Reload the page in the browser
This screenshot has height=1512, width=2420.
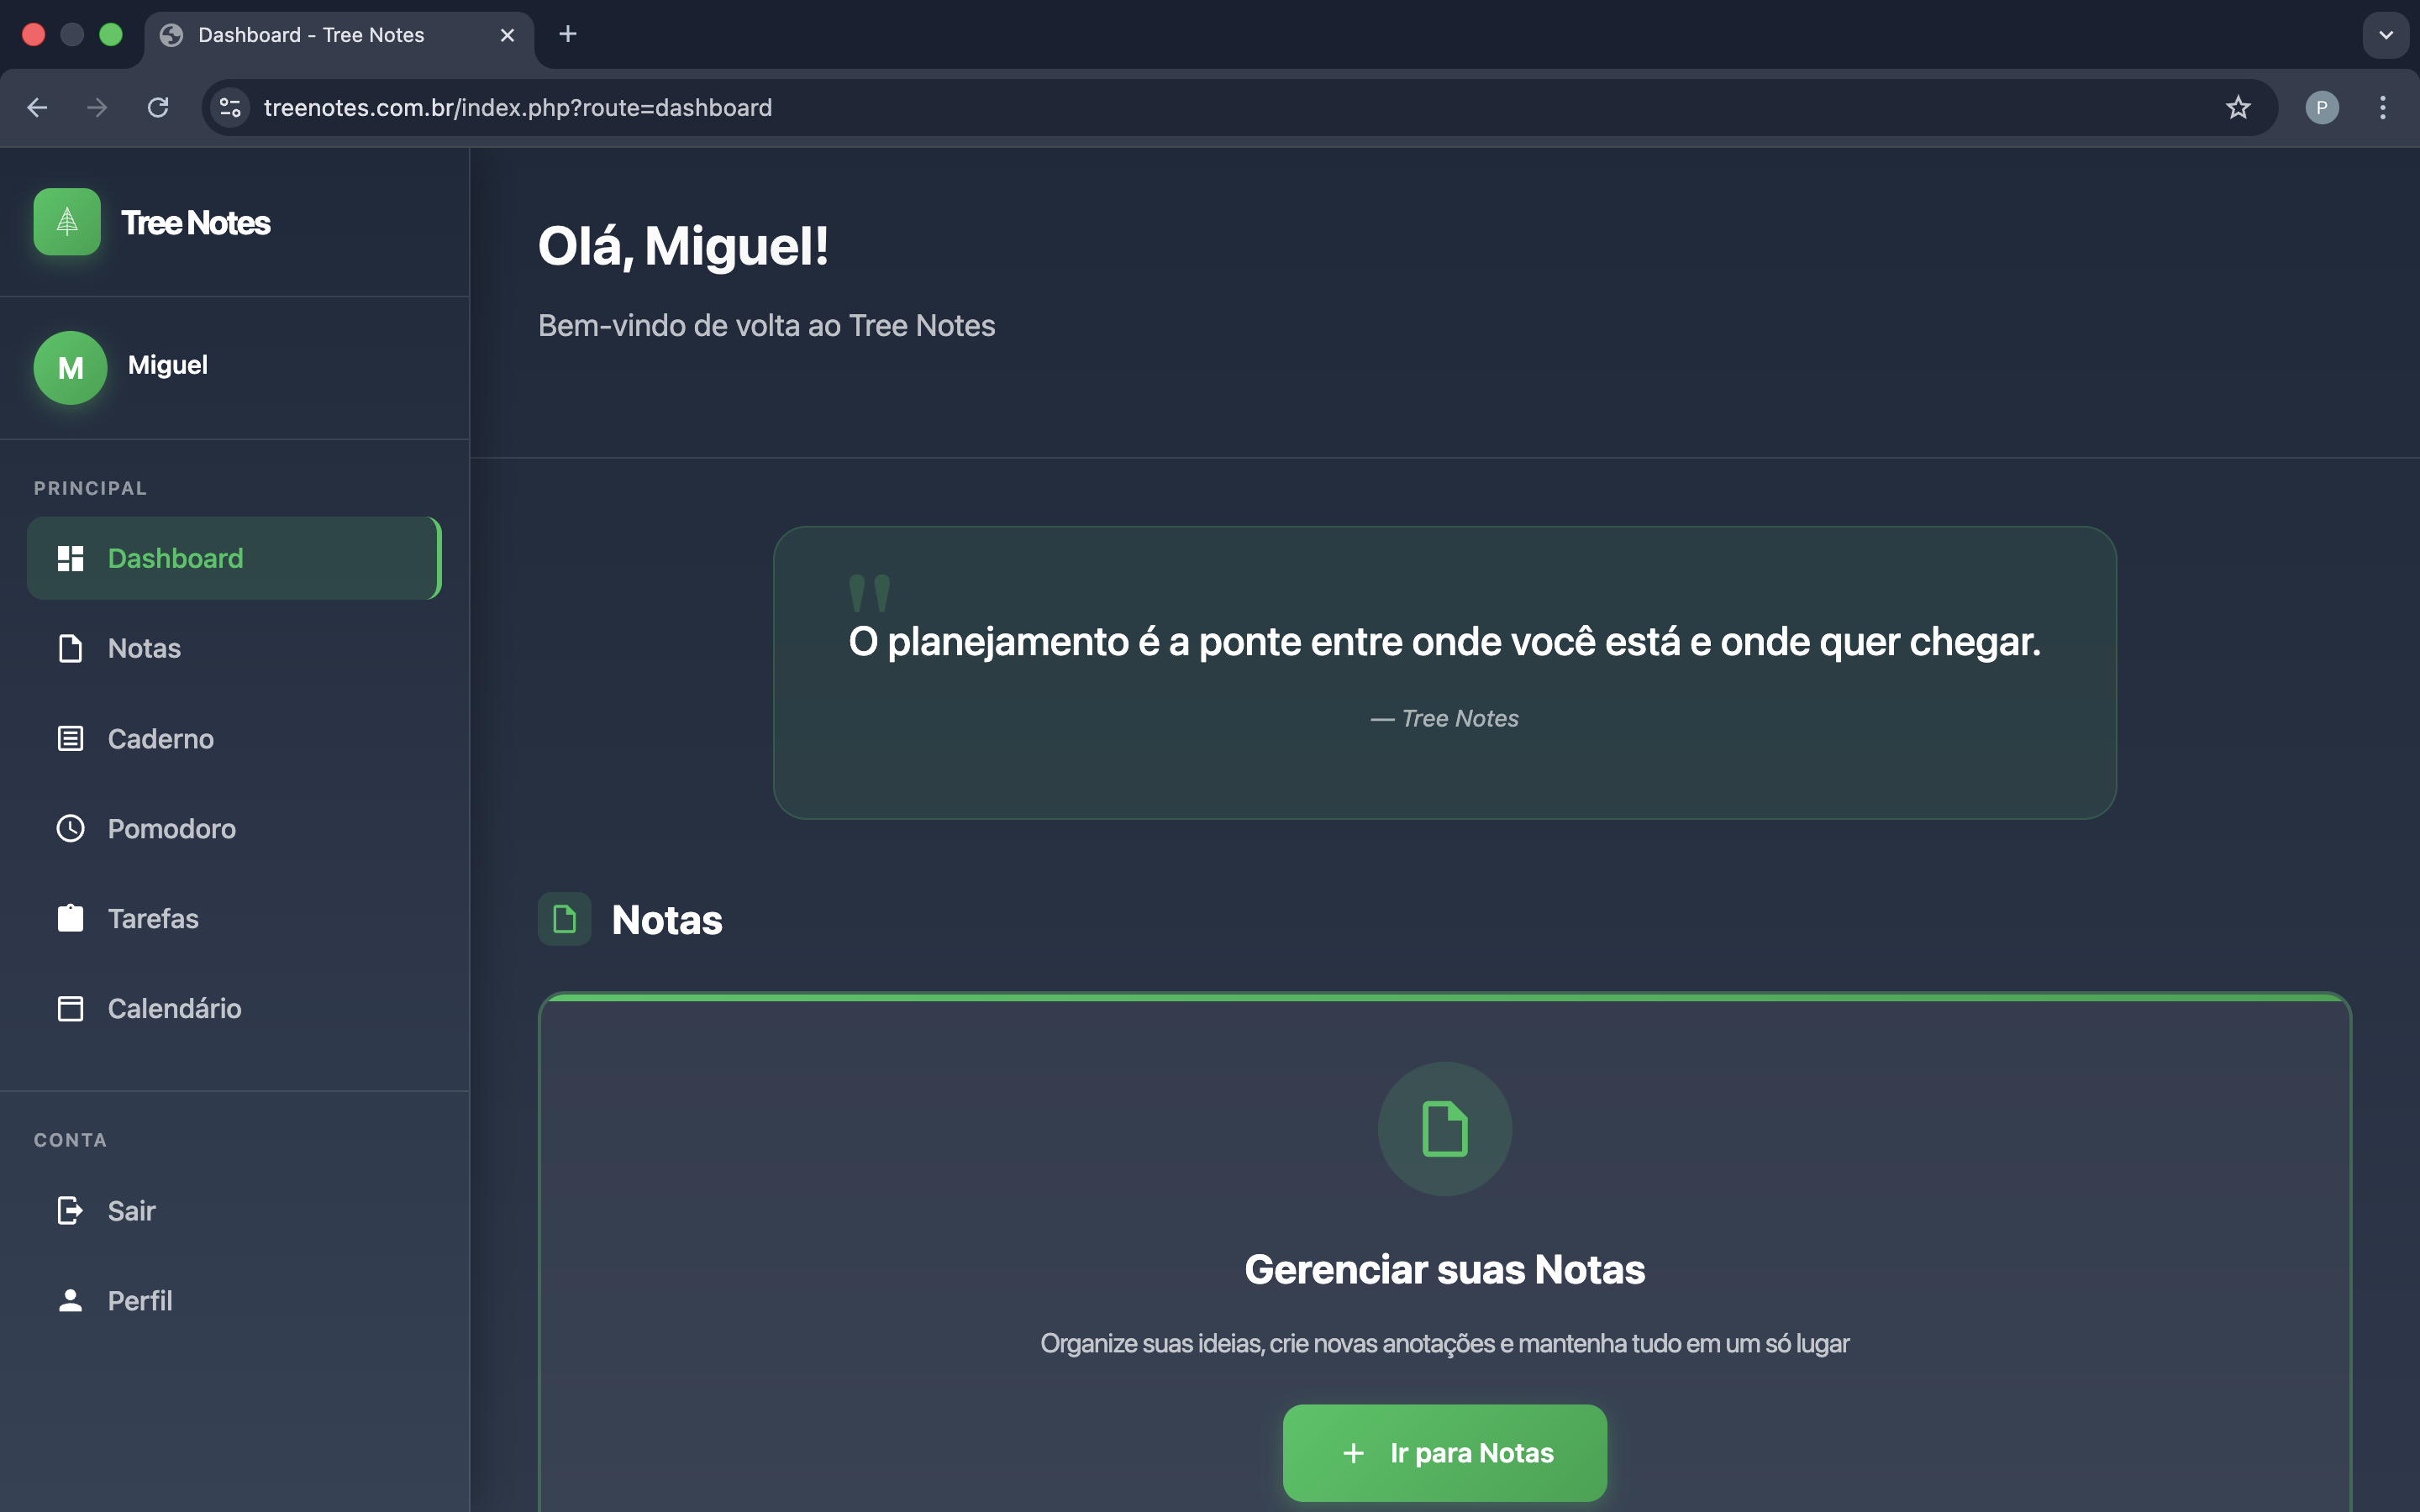pyautogui.click(x=158, y=107)
